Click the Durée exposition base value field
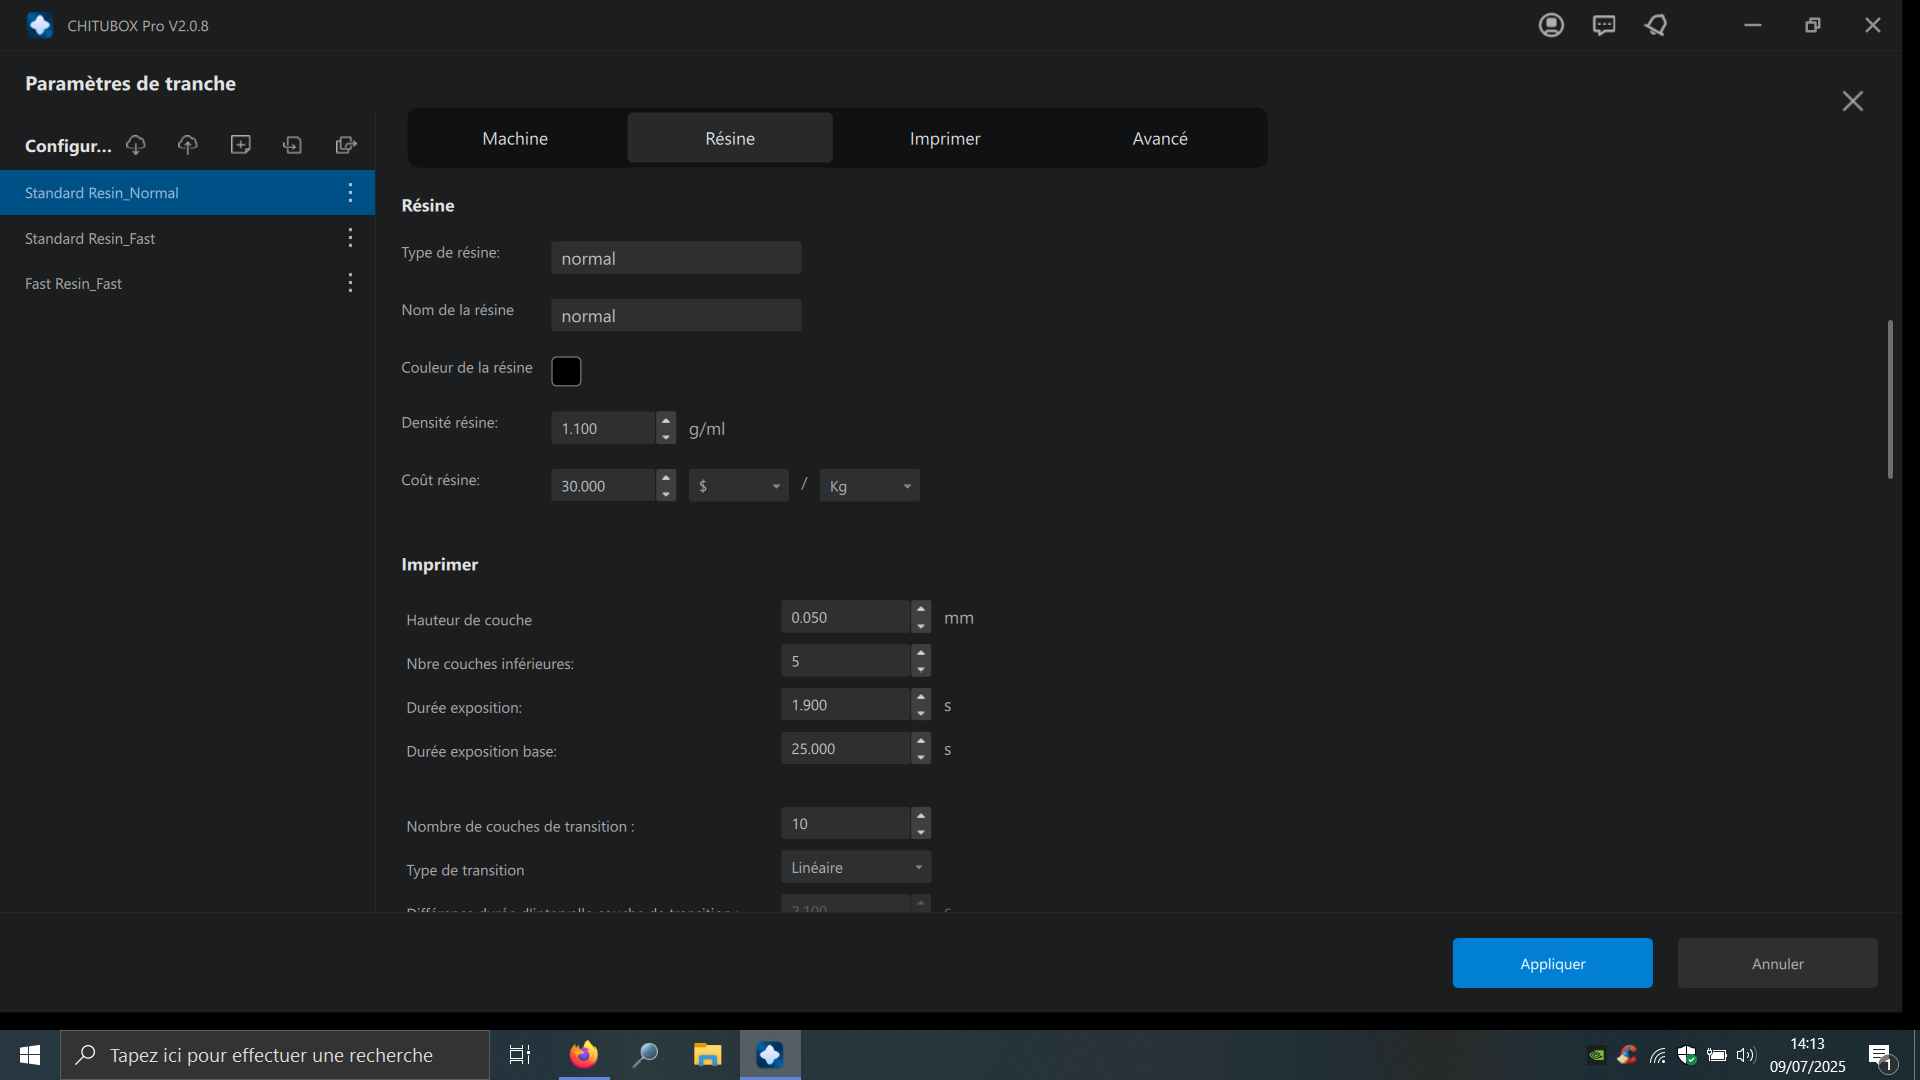 pyautogui.click(x=846, y=748)
